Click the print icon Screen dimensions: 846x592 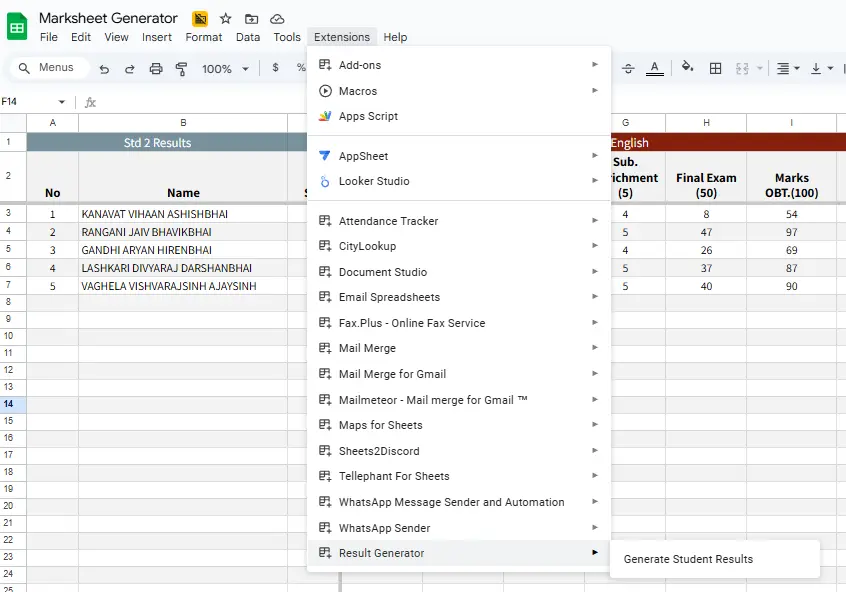click(156, 69)
